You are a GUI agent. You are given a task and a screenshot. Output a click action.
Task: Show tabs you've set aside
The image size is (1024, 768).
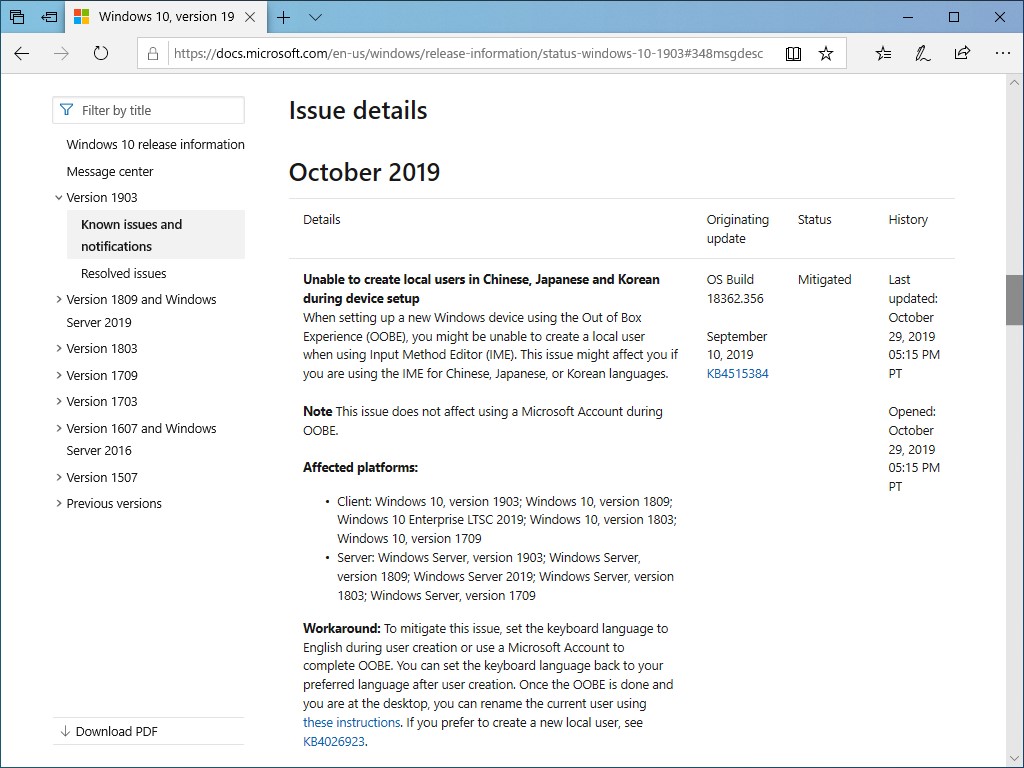pyautogui.click(x=16, y=17)
